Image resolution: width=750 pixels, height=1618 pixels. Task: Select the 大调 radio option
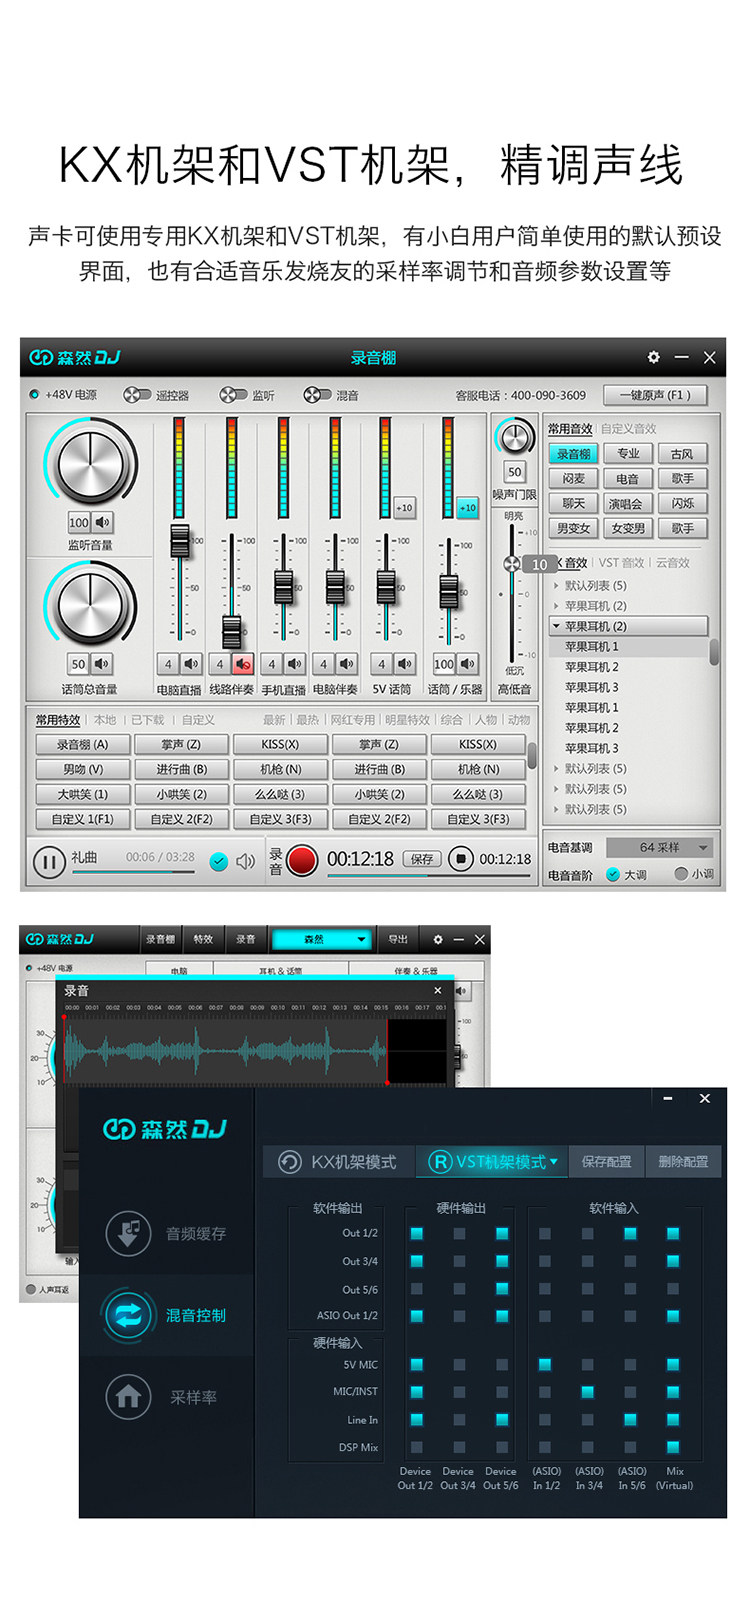pyautogui.click(x=613, y=874)
